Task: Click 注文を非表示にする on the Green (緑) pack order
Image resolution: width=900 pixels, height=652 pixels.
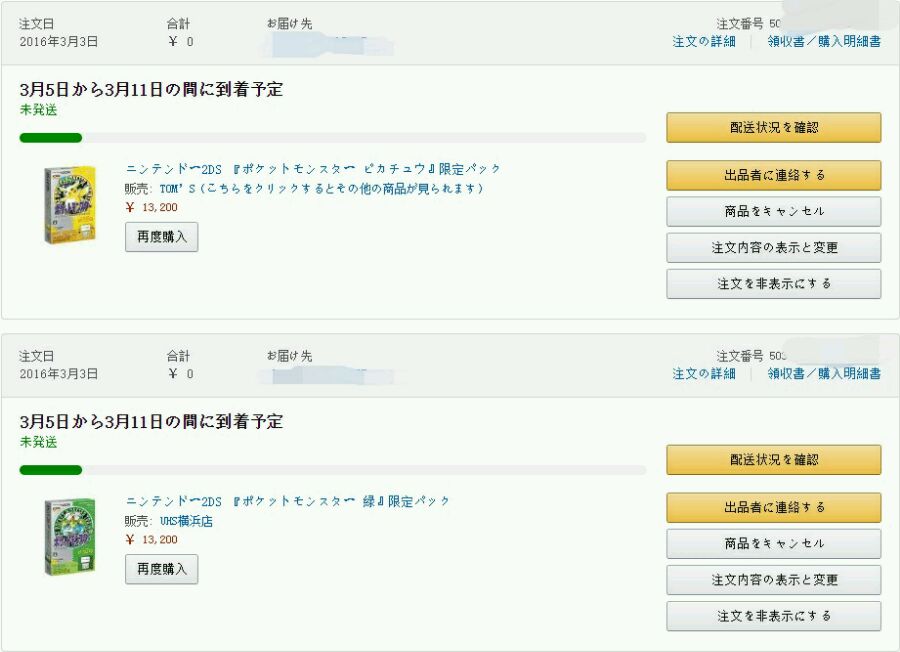Action: [x=773, y=616]
